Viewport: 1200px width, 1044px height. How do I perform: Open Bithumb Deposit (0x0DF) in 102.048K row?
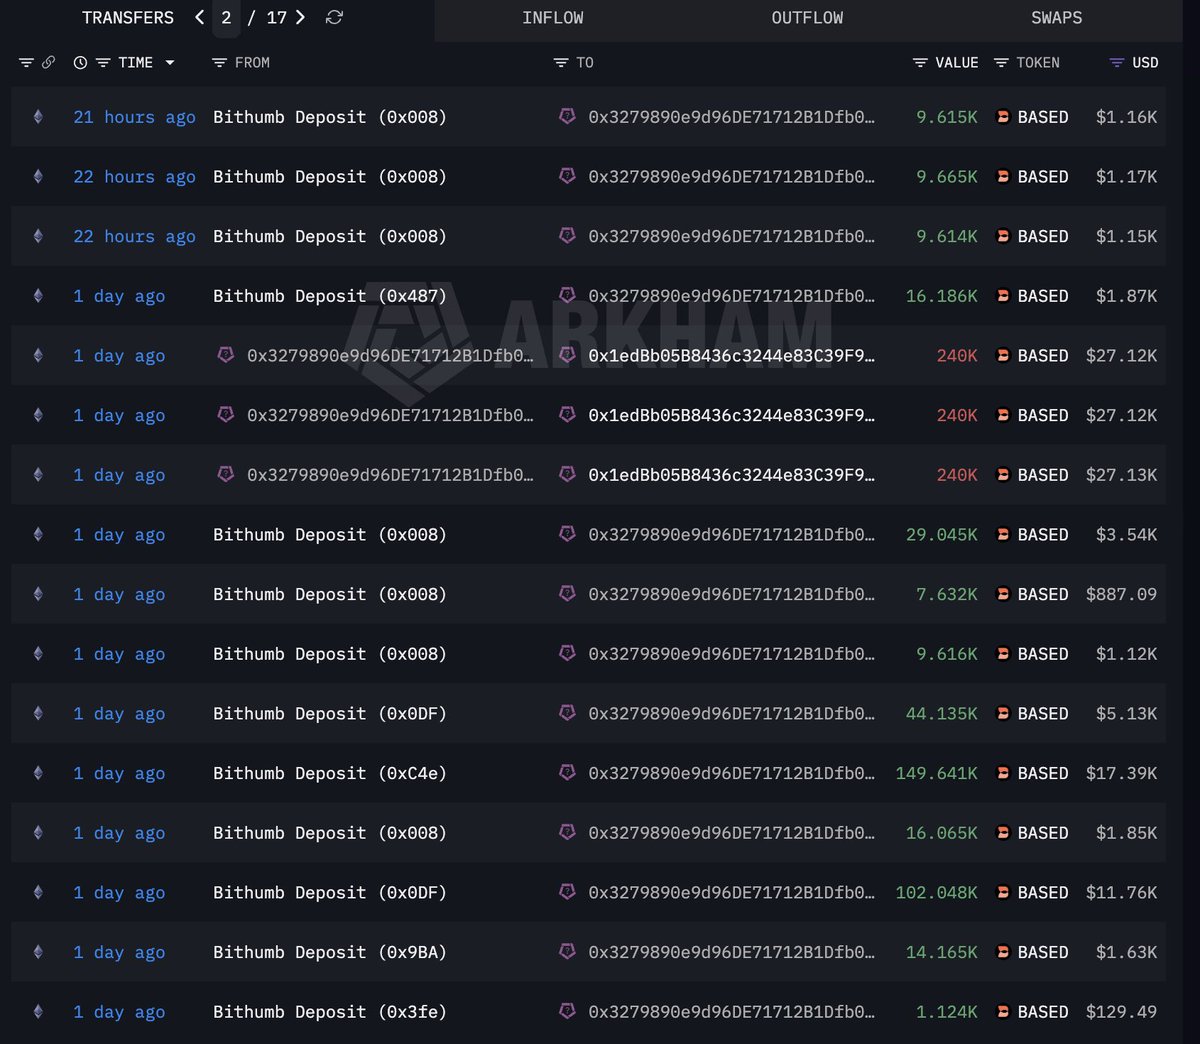click(x=330, y=892)
